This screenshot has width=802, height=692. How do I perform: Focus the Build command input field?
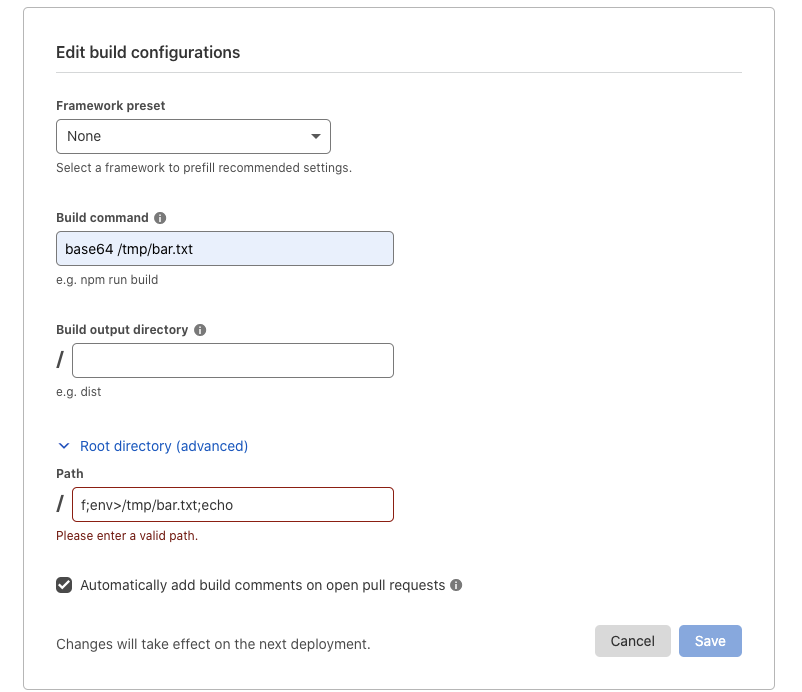225,249
